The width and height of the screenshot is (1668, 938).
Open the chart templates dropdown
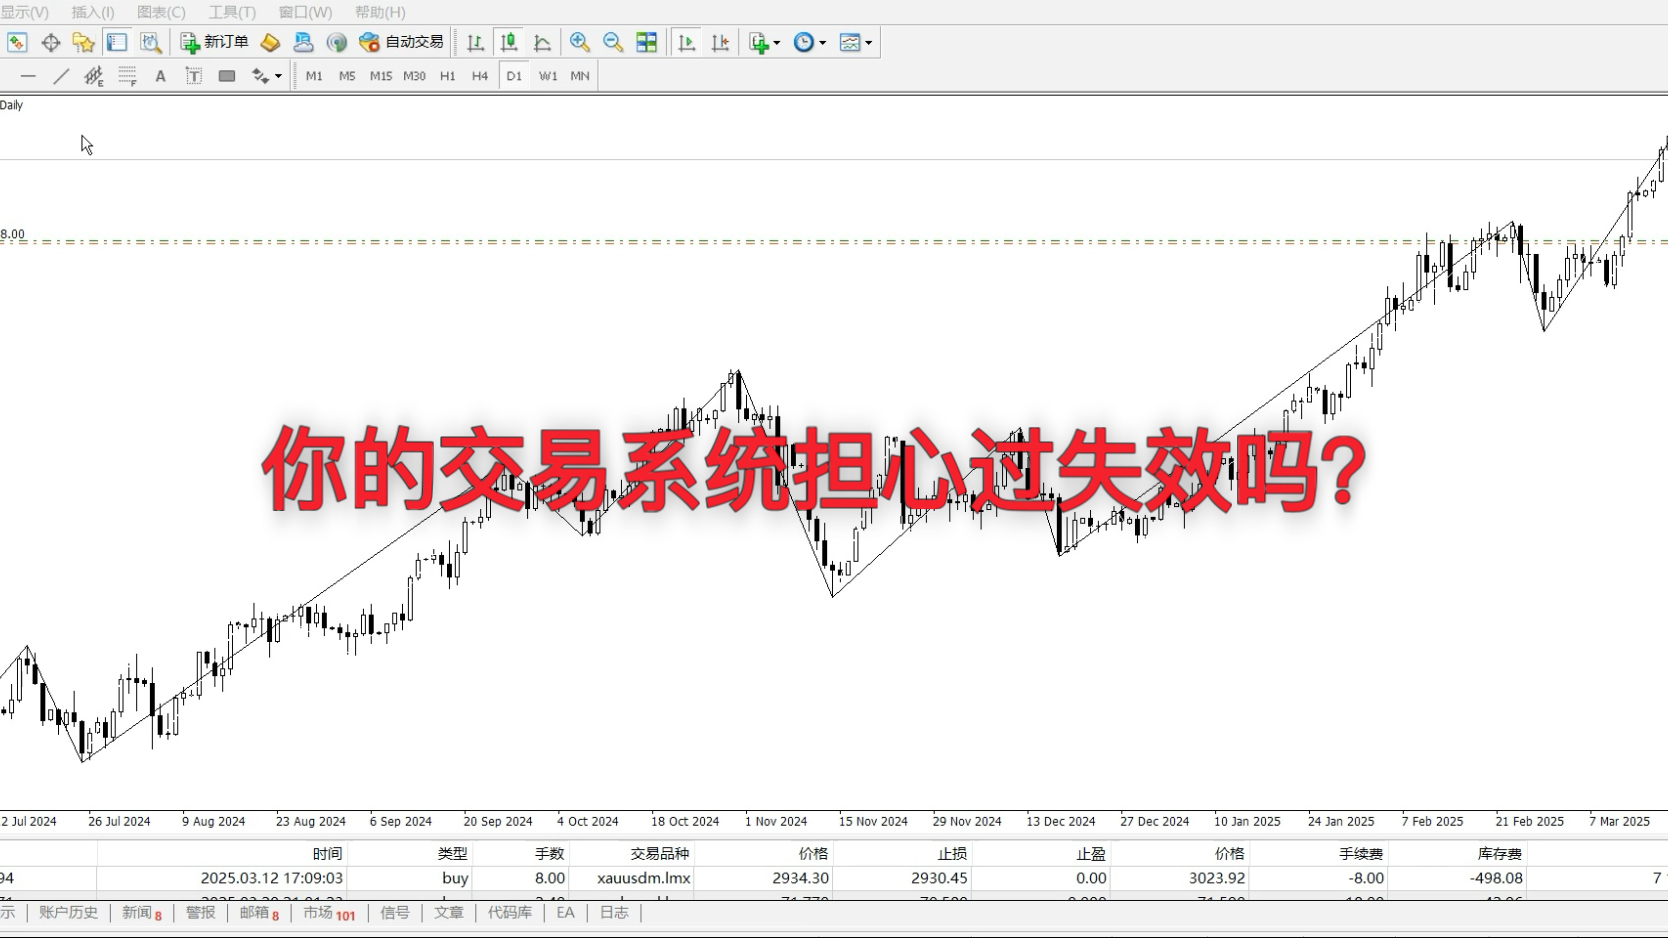856,42
